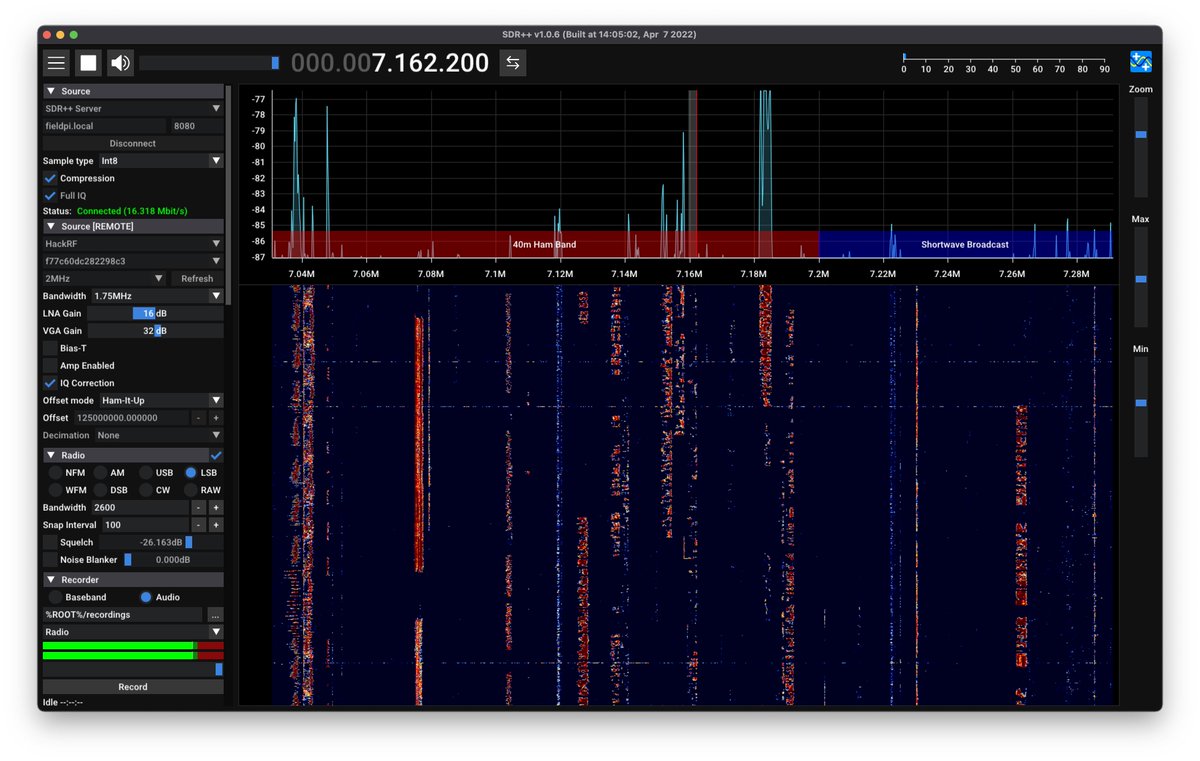Collapse the Source section header
Viewport: 1200px width, 761px height.
pyautogui.click(x=133, y=91)
